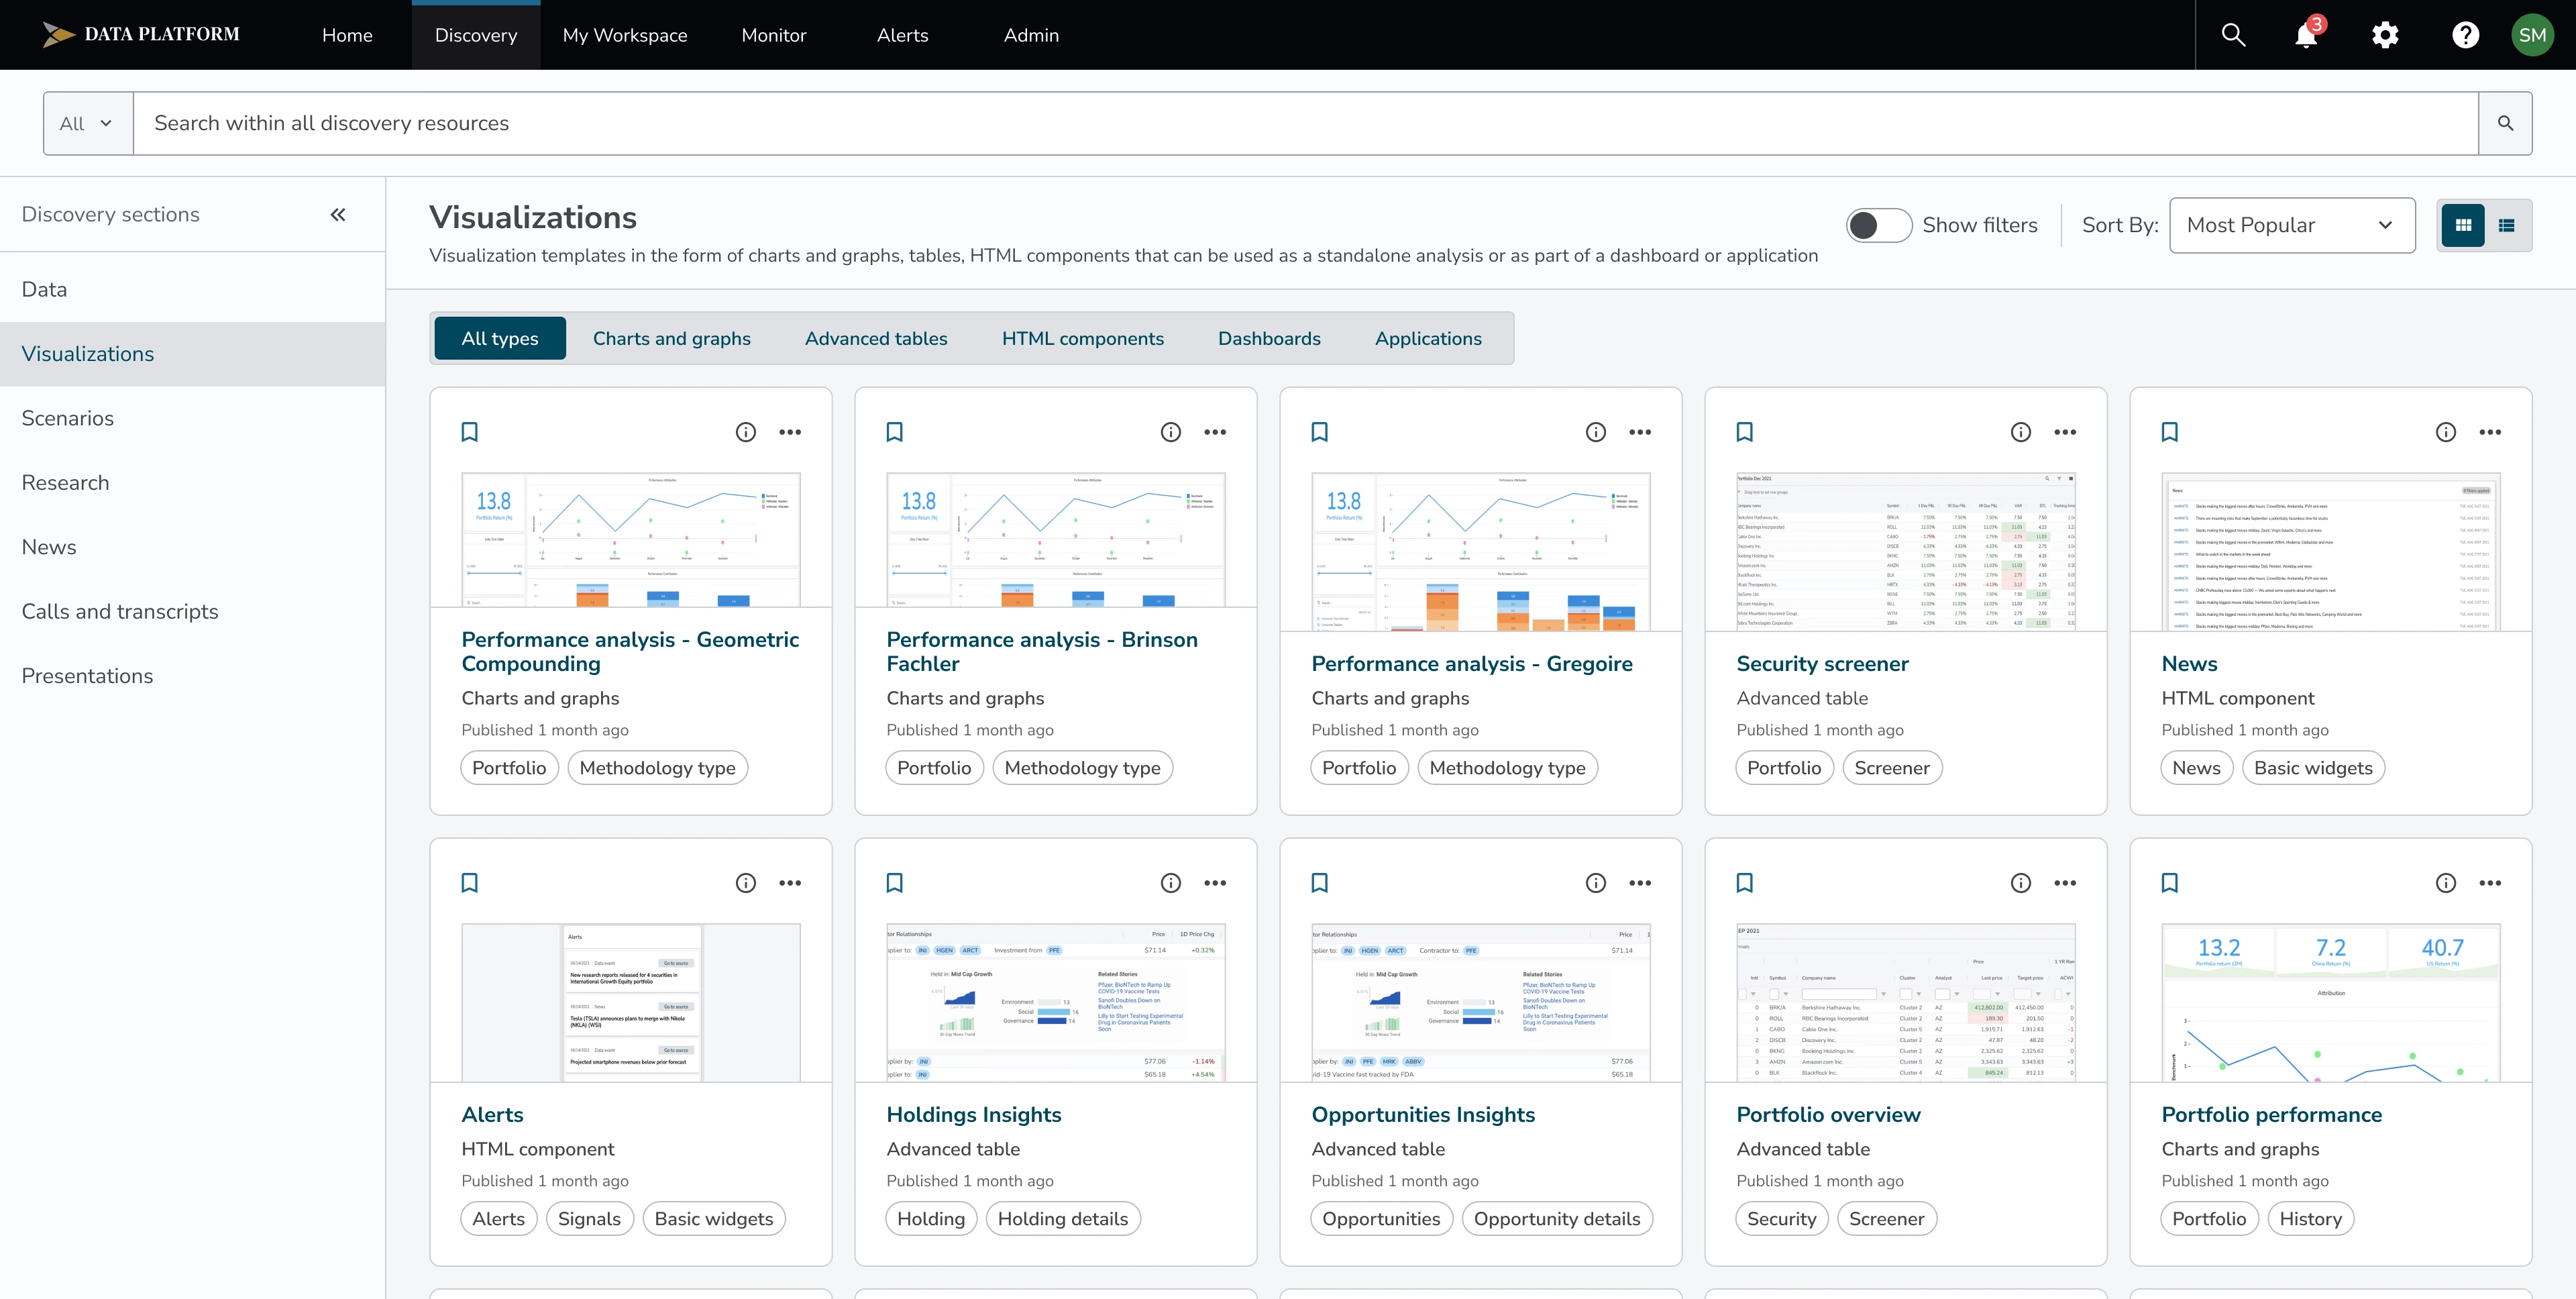Open the Sort By Most Popular dropdown
This screenshot has height=1299, width=2576.
(x=2291, y=225)
